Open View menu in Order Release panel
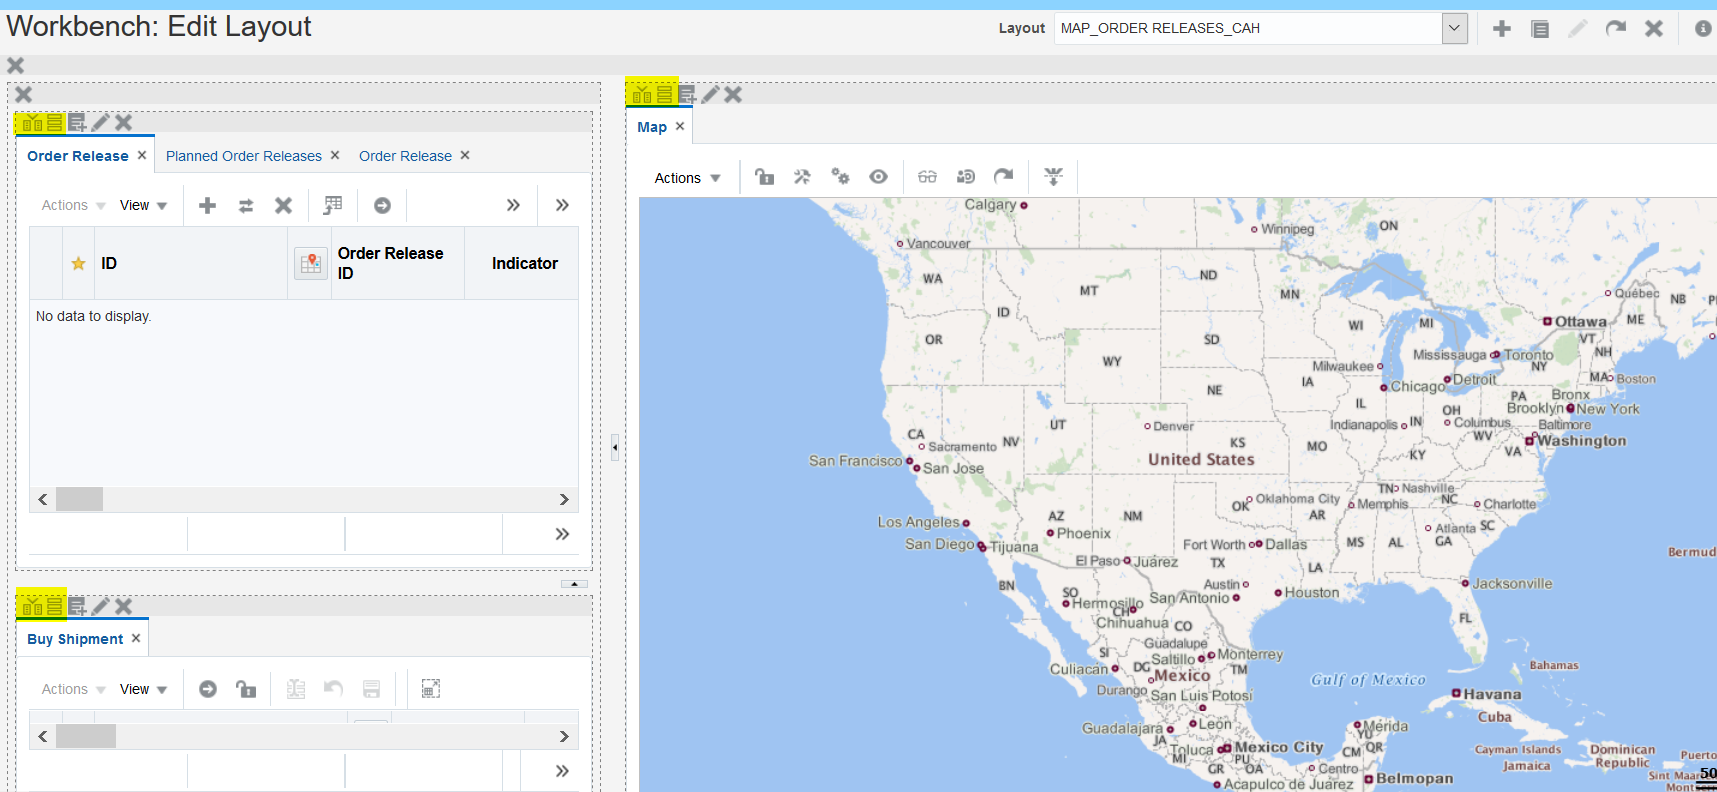The image size is (1717, 792). point(143,205)
